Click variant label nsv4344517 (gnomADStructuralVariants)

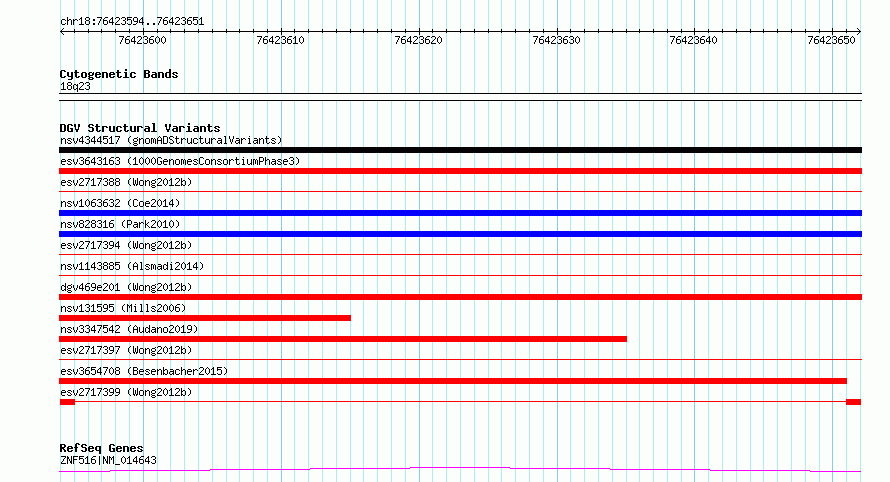point(171,140)
